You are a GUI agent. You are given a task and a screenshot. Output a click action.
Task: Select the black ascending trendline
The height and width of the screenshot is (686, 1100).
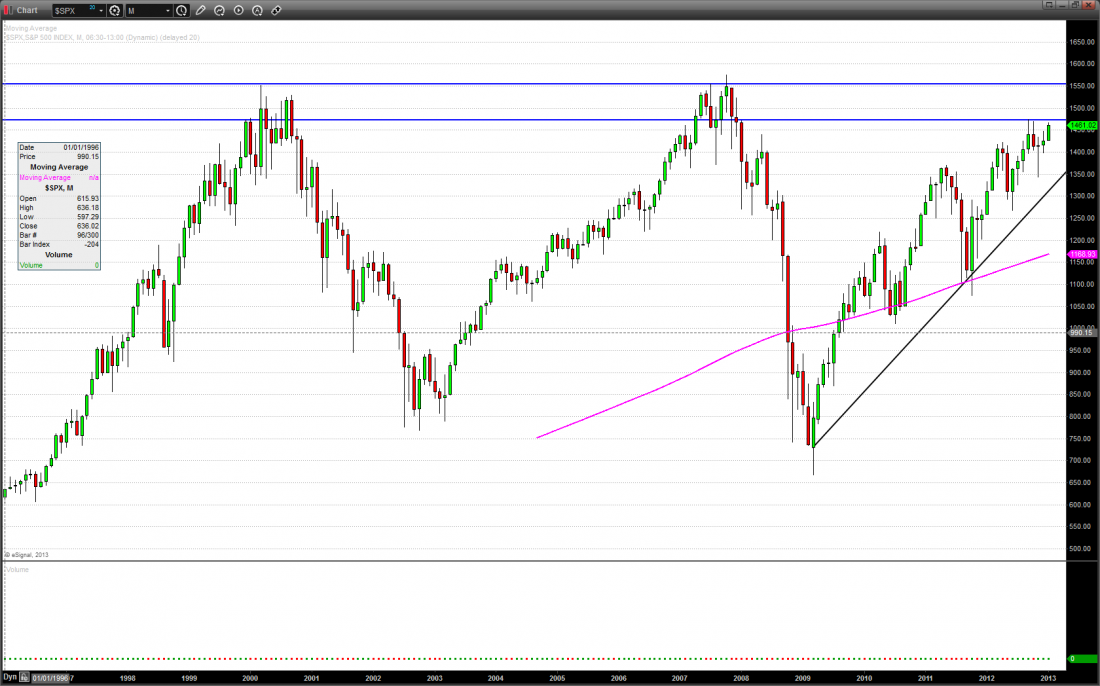point(900,350)
